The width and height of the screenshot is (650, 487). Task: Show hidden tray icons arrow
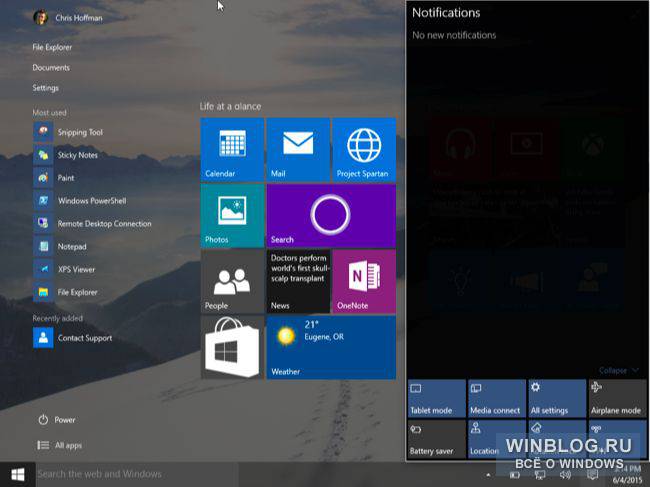coord(489,475)
